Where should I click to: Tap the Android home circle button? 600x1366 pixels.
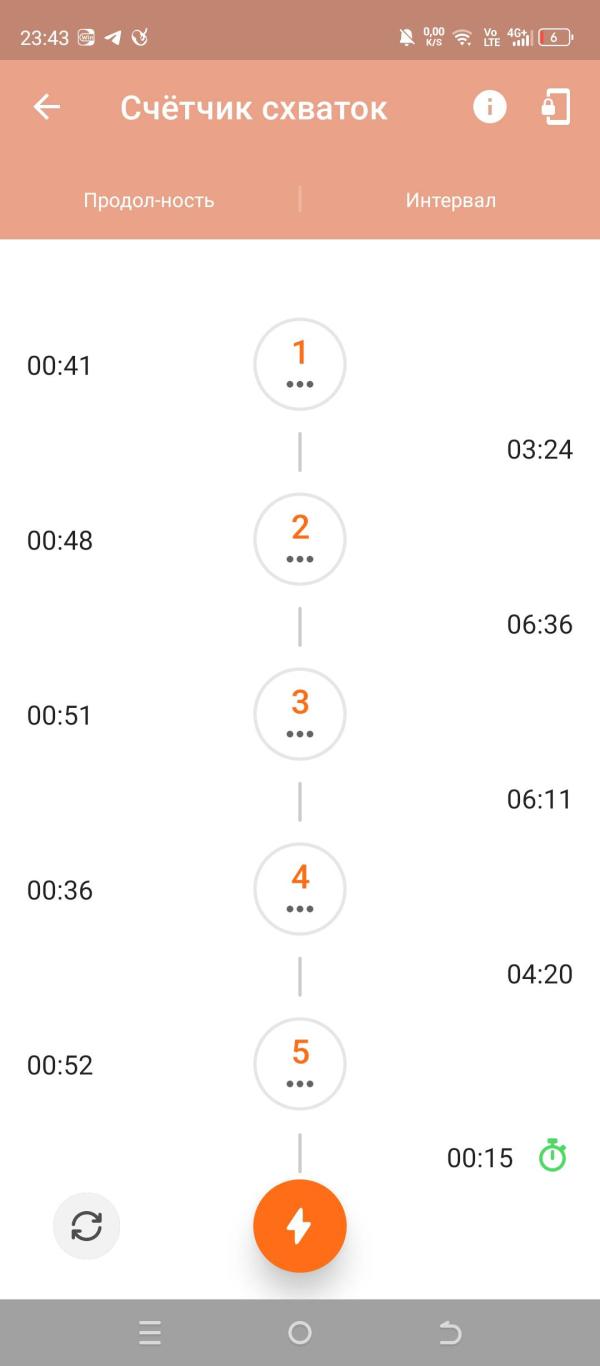point(300,1332)
